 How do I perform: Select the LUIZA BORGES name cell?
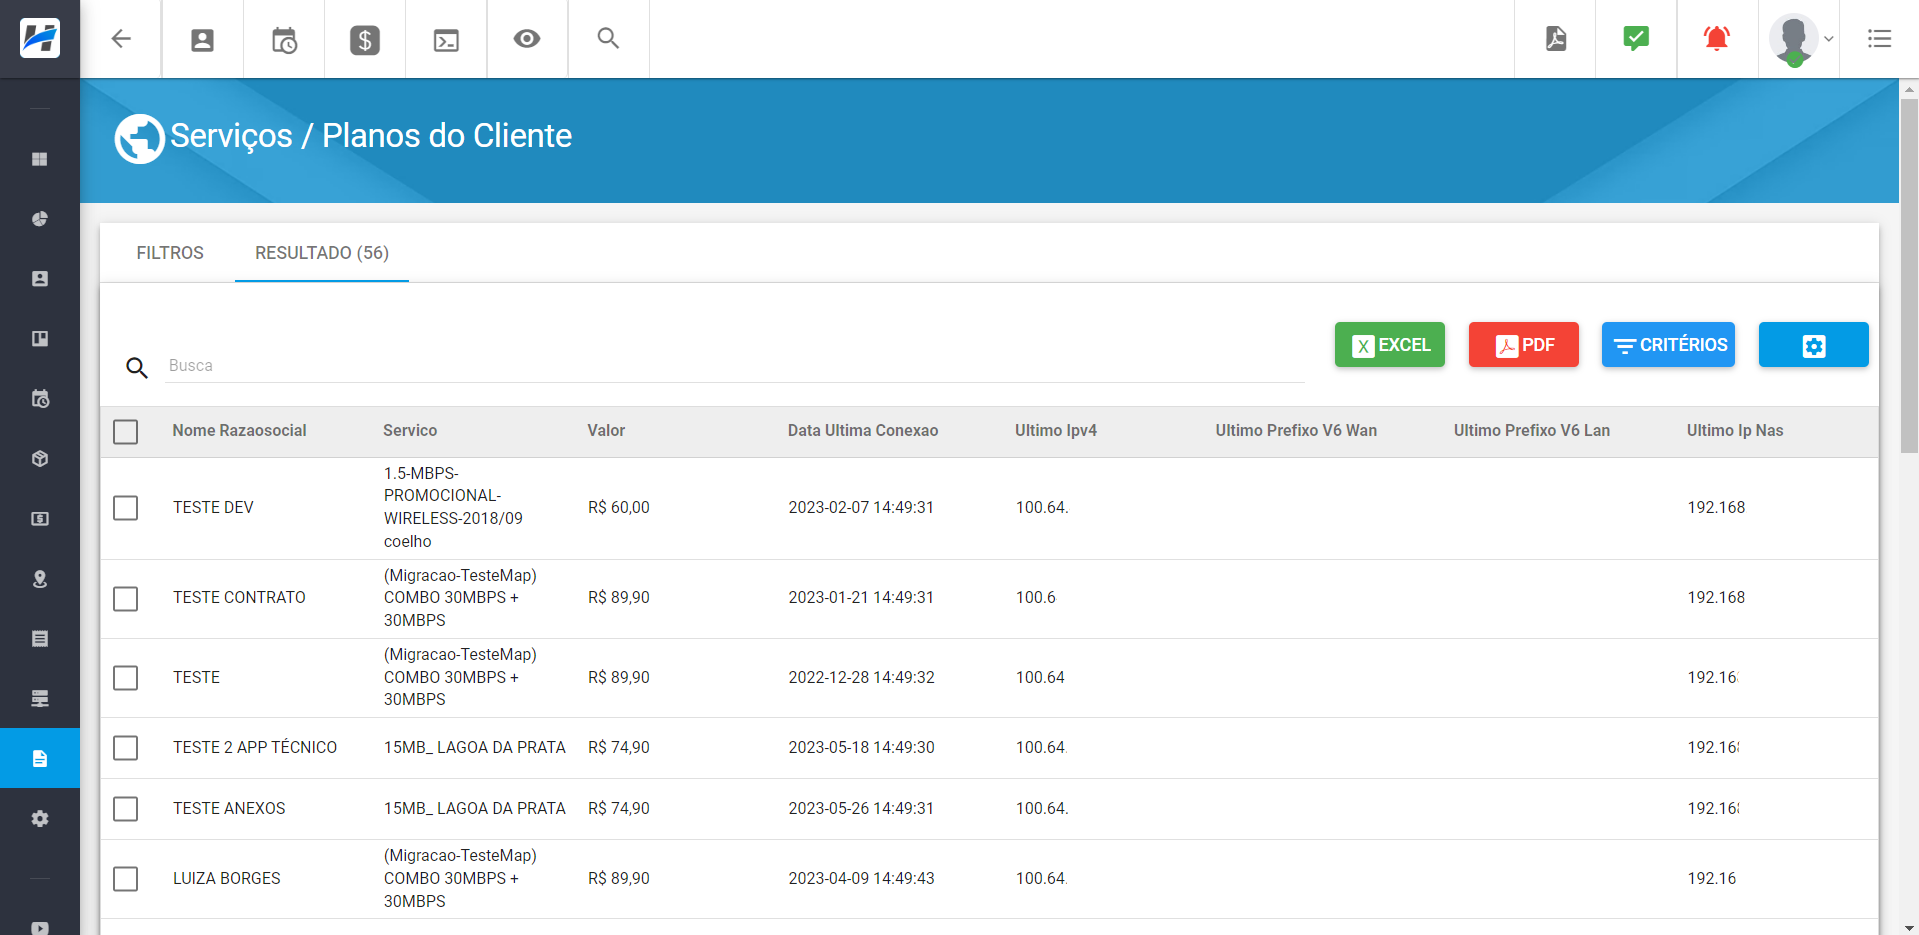pos(227,879)
